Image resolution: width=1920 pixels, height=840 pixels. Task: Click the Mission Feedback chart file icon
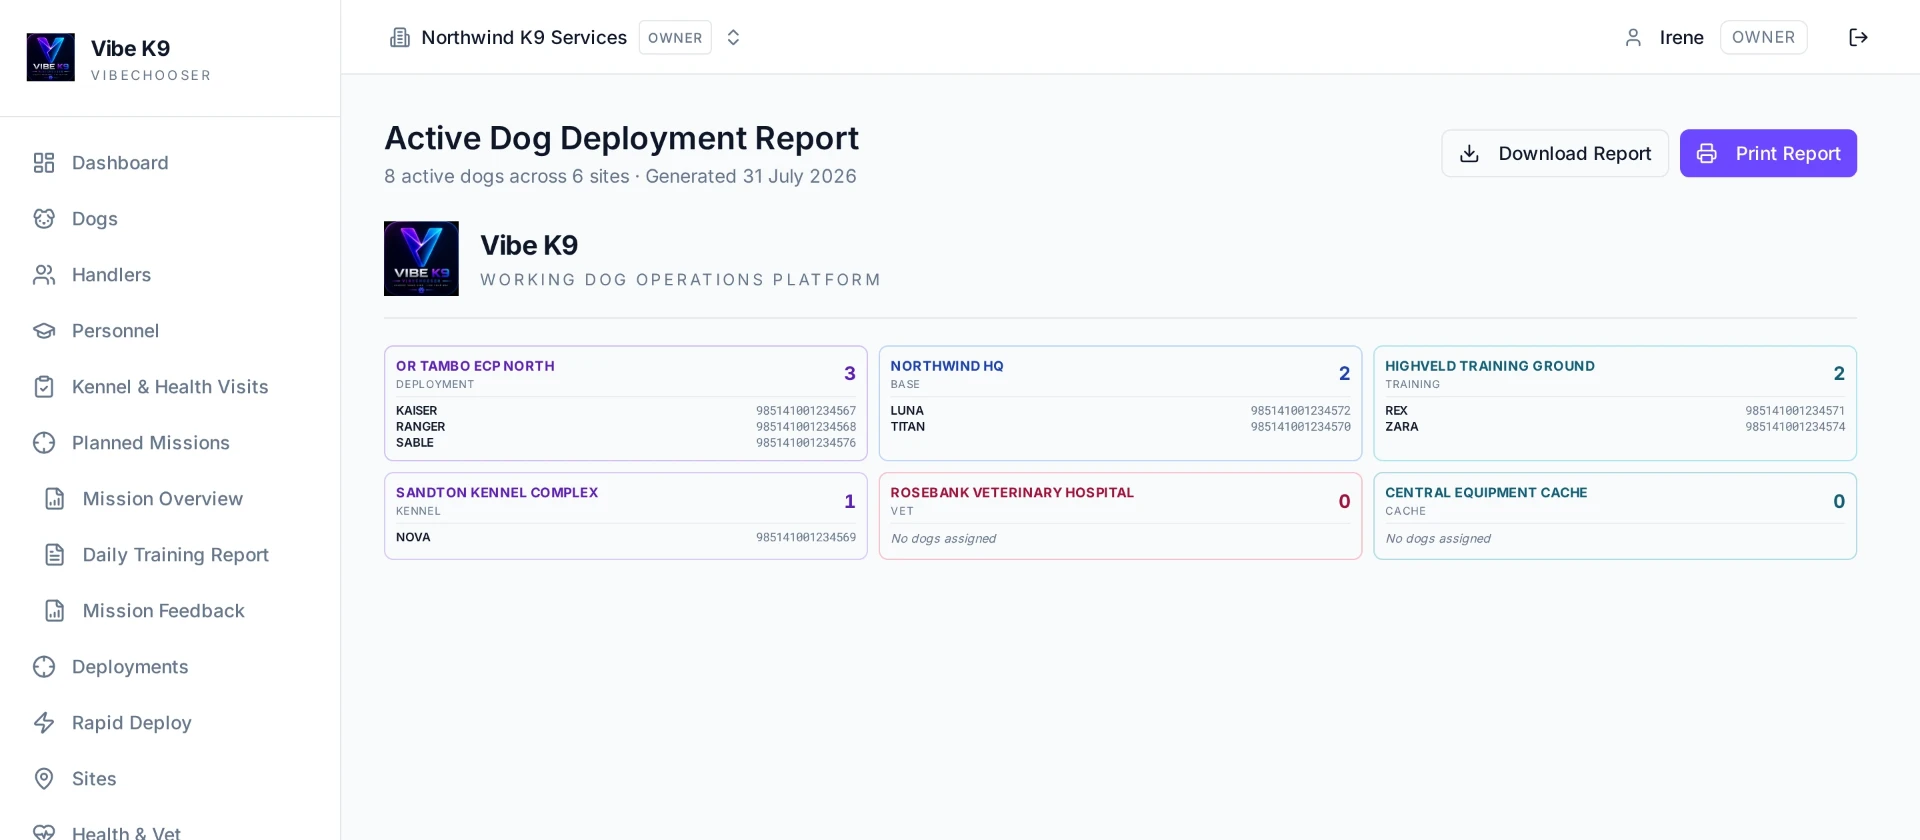coord(55,611)
